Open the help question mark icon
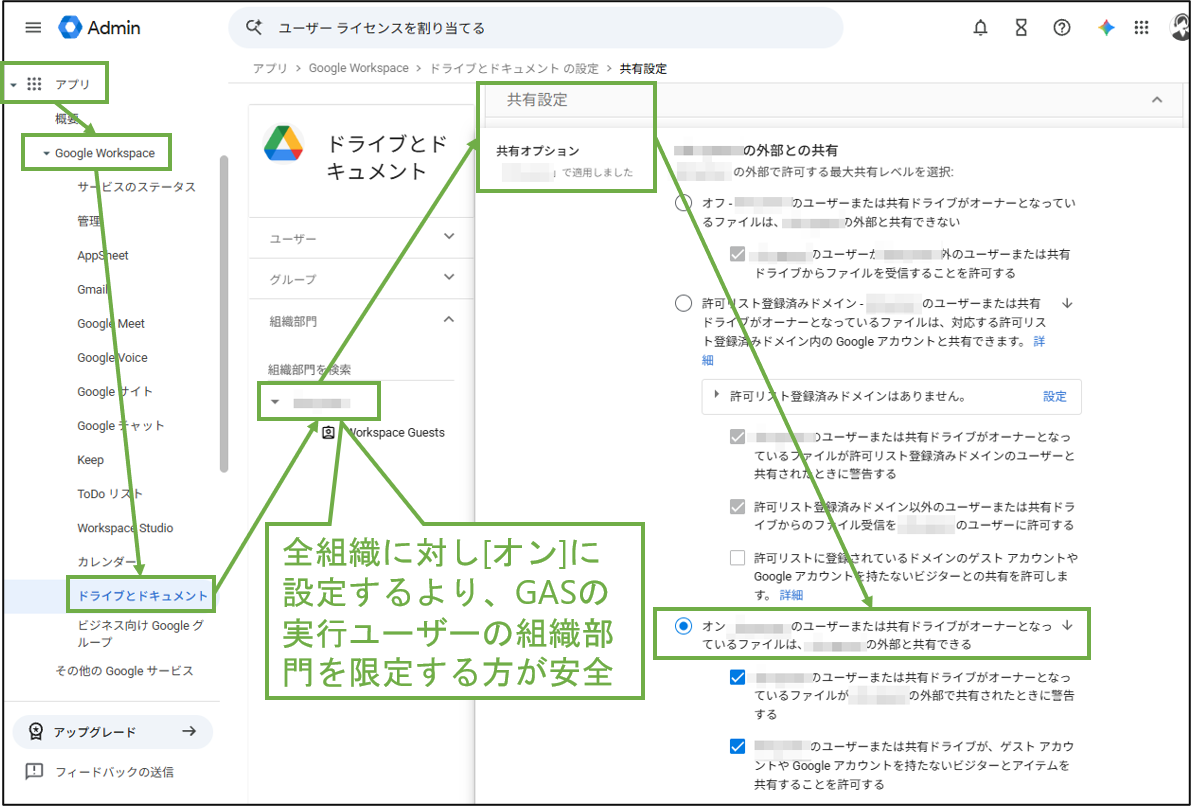1191x806 pixels. (x=1062, y=28)
